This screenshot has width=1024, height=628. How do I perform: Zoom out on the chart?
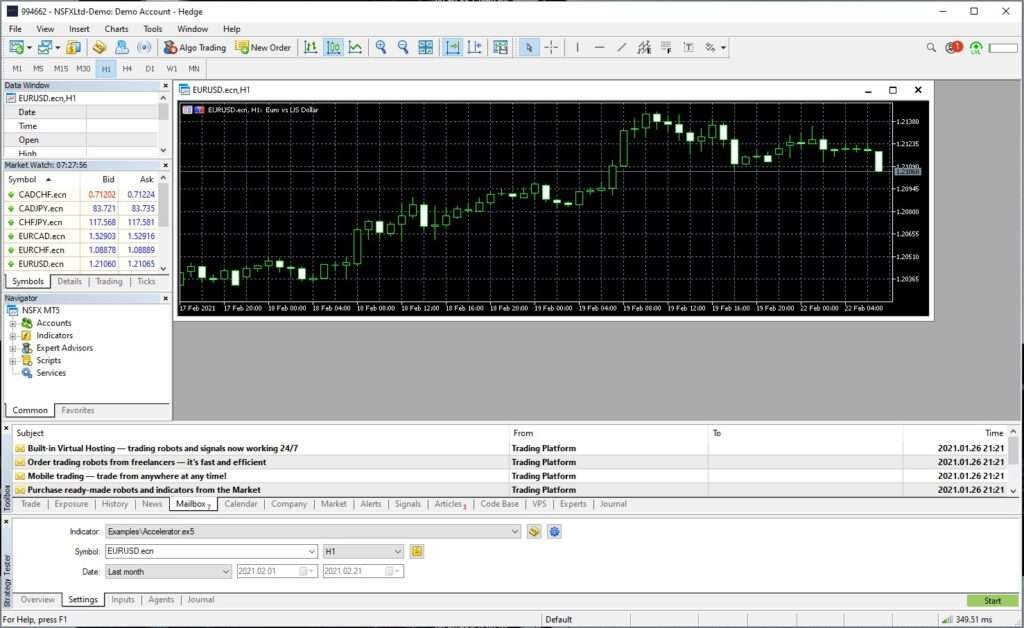403,48
